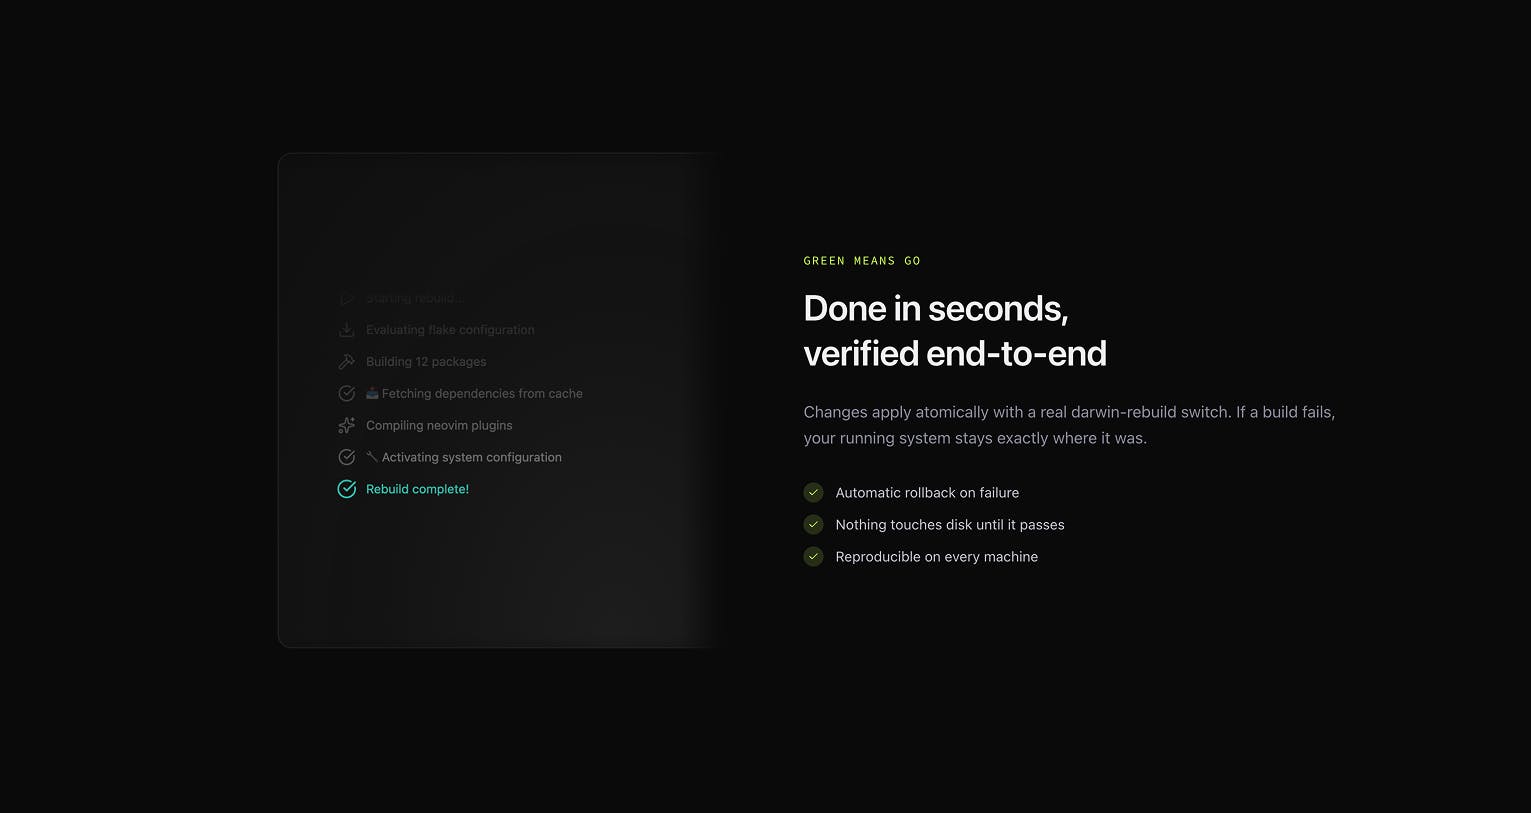Click the 'Fetching dependencies from cache' text

482,394
